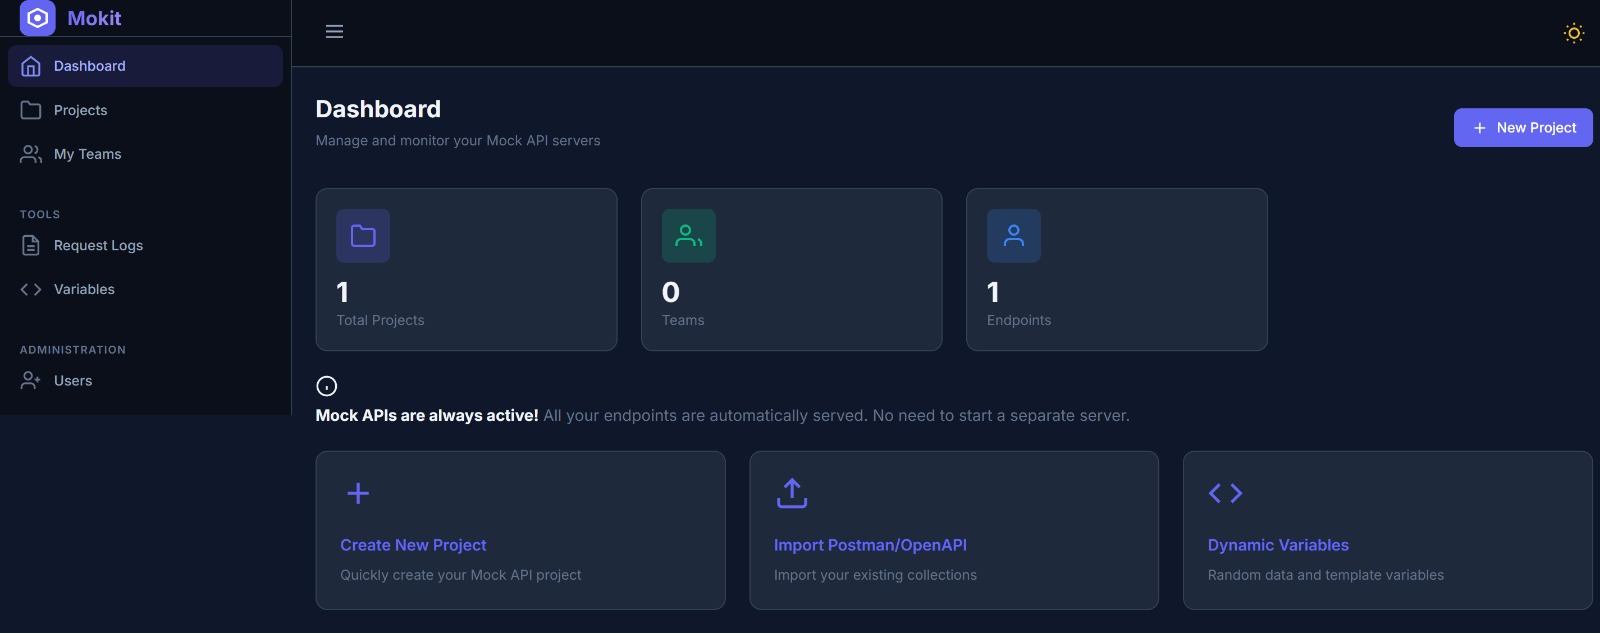Click the Dashboard page heading

378,109
